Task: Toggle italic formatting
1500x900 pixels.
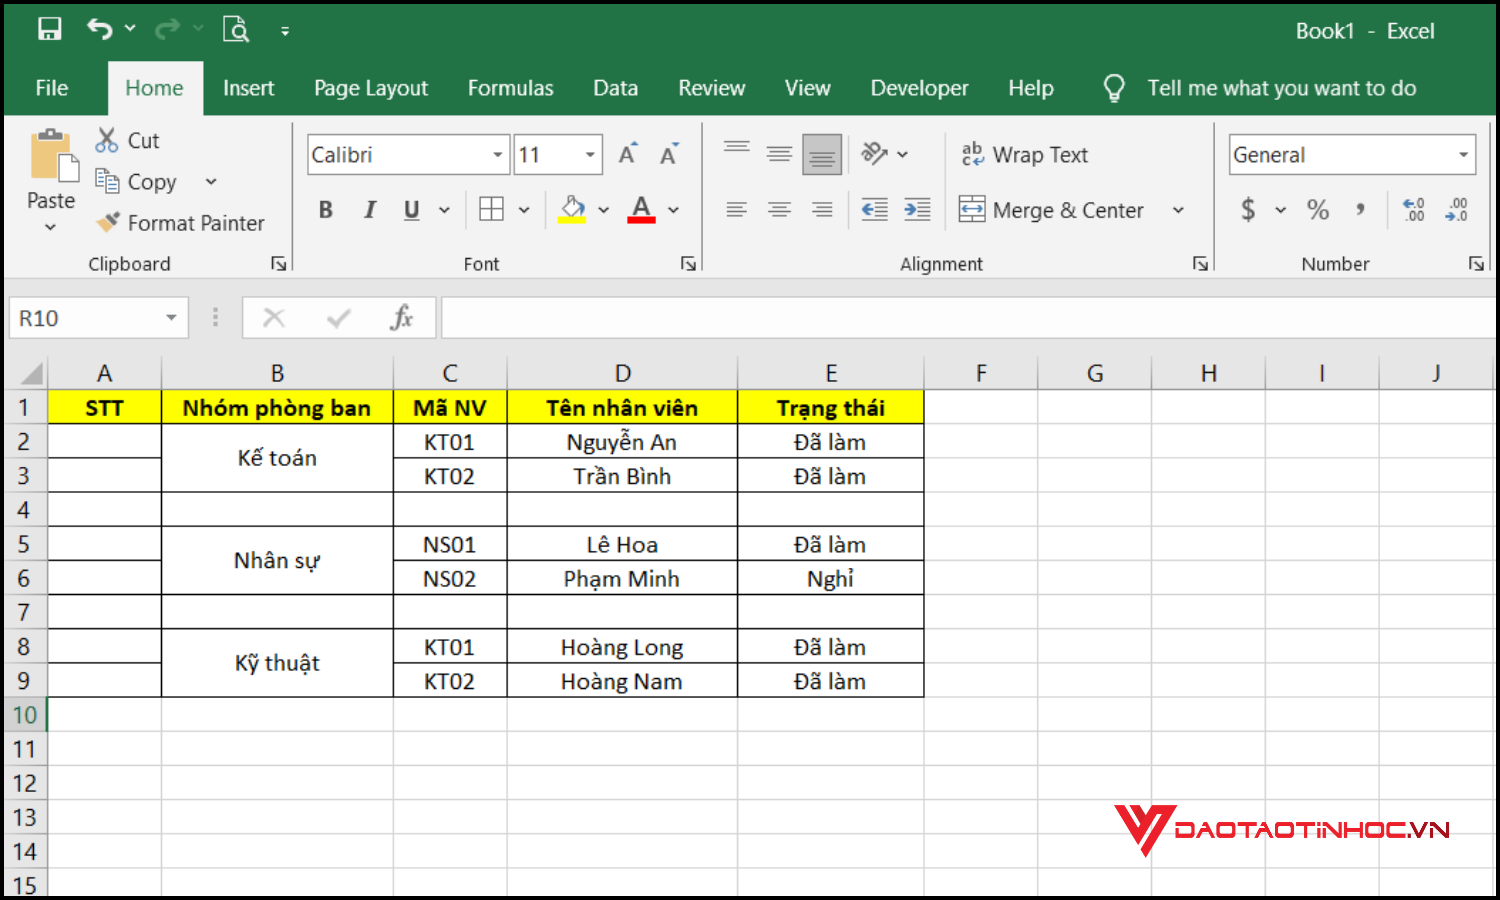Action: 369,209
